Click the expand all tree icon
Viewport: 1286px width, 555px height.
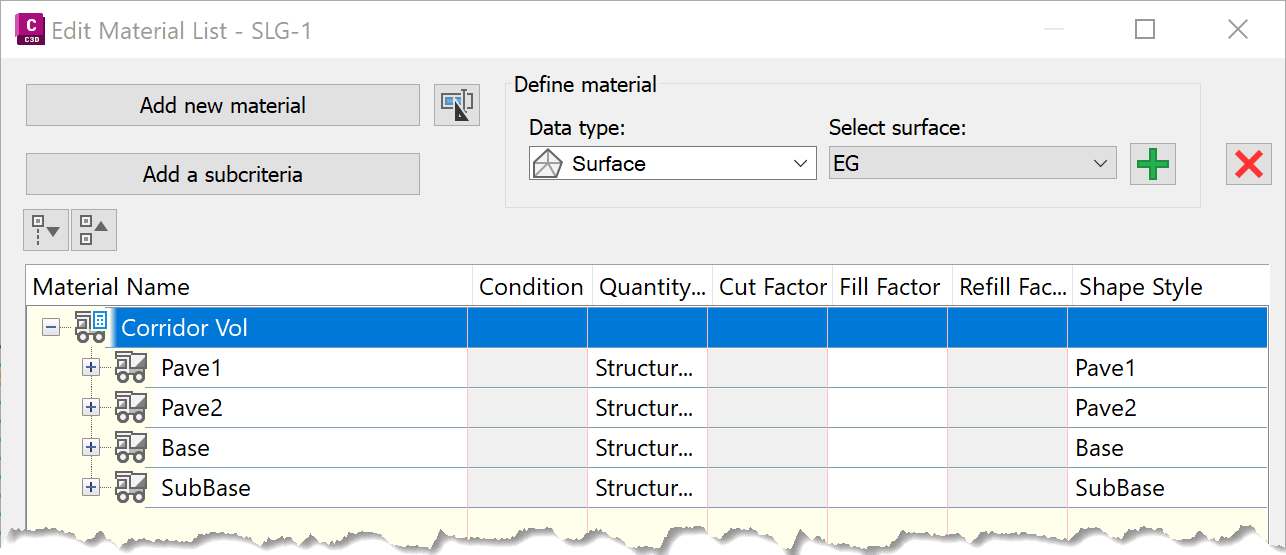point(44,230)
